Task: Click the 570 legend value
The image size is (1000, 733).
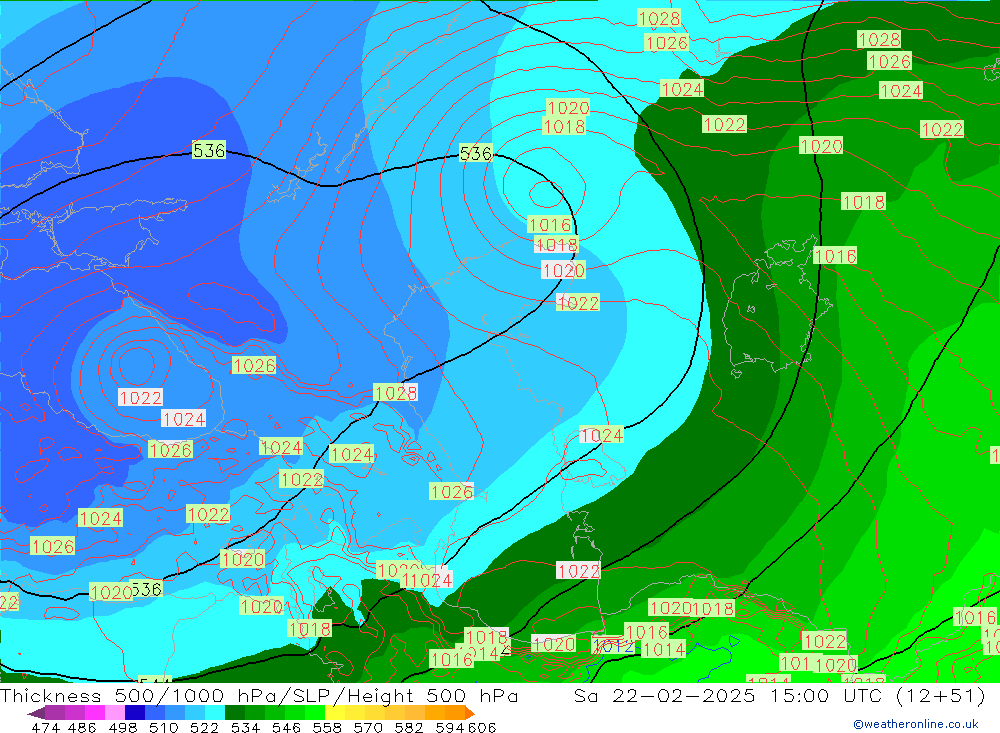Action: point(368,727)
